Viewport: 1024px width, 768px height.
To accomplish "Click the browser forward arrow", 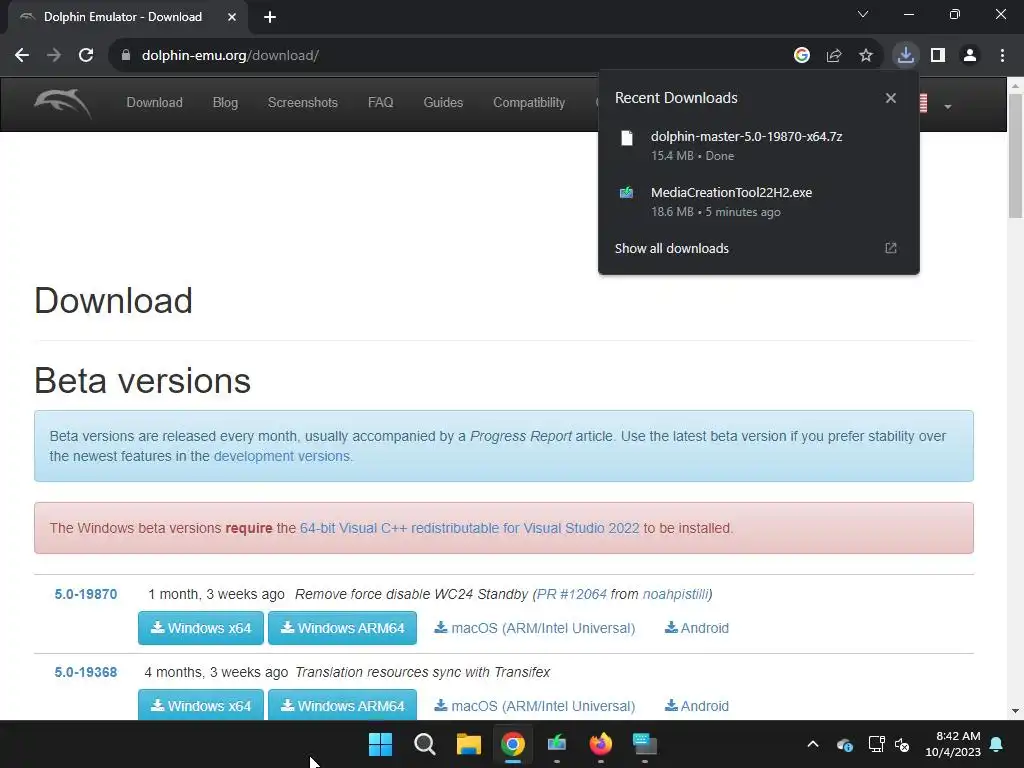I will tap(54, 56).
